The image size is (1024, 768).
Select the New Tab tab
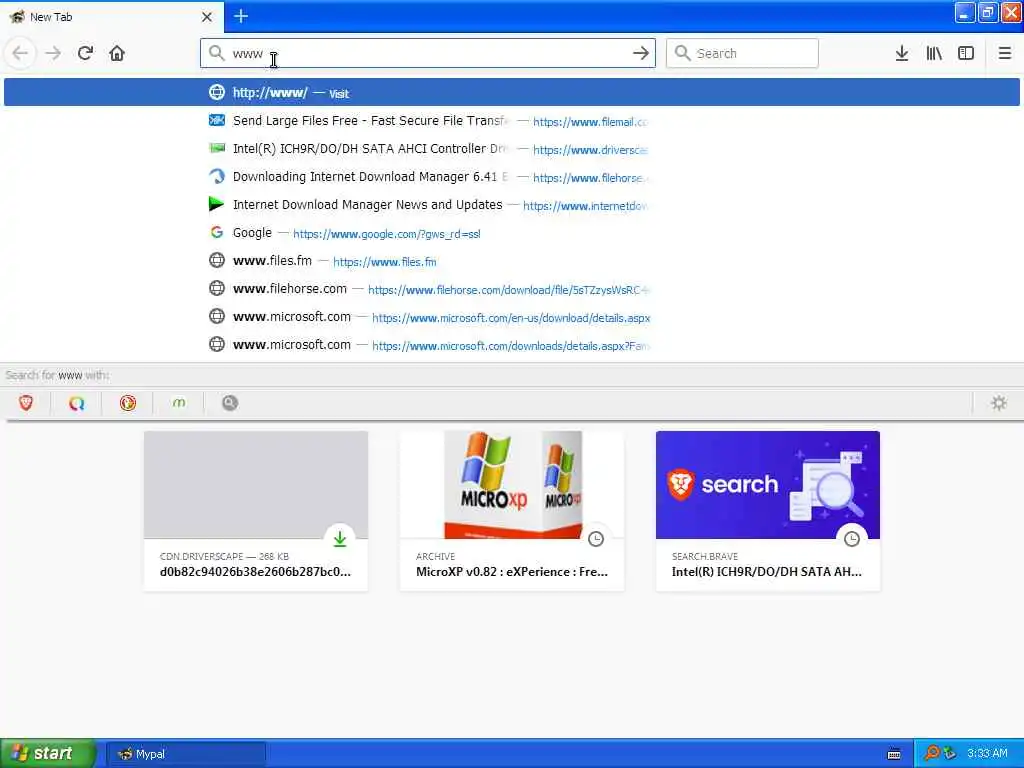coord(112,17)
